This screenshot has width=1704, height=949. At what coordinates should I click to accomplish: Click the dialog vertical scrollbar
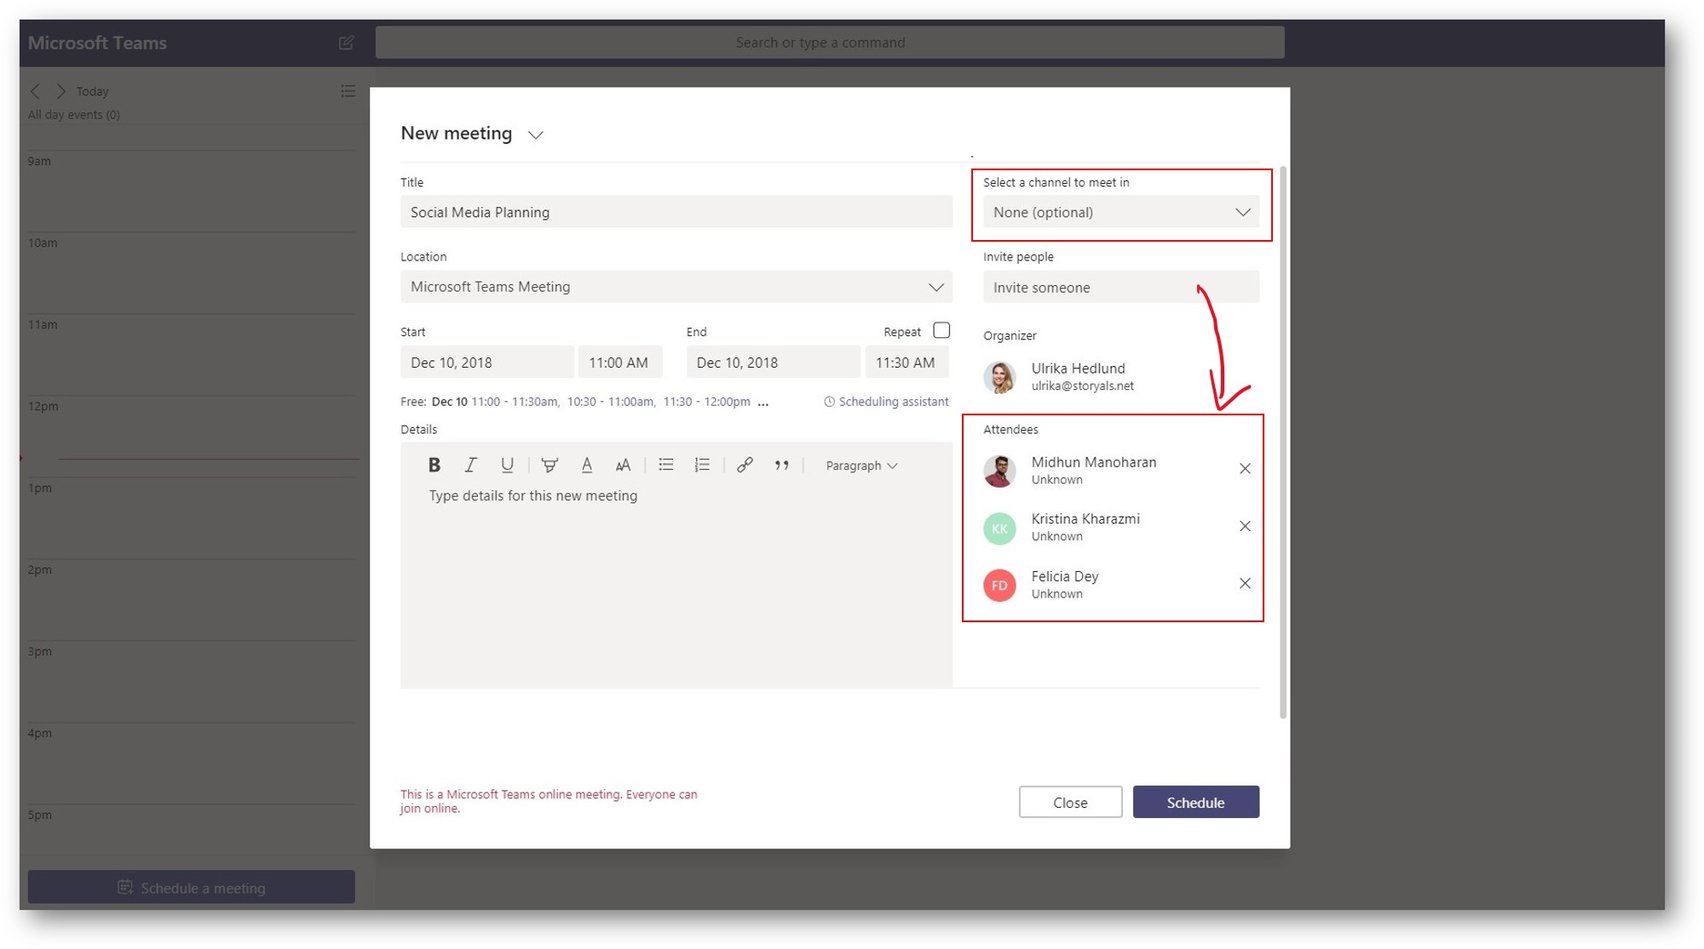pyautogui.click(x=1283, y=442)
